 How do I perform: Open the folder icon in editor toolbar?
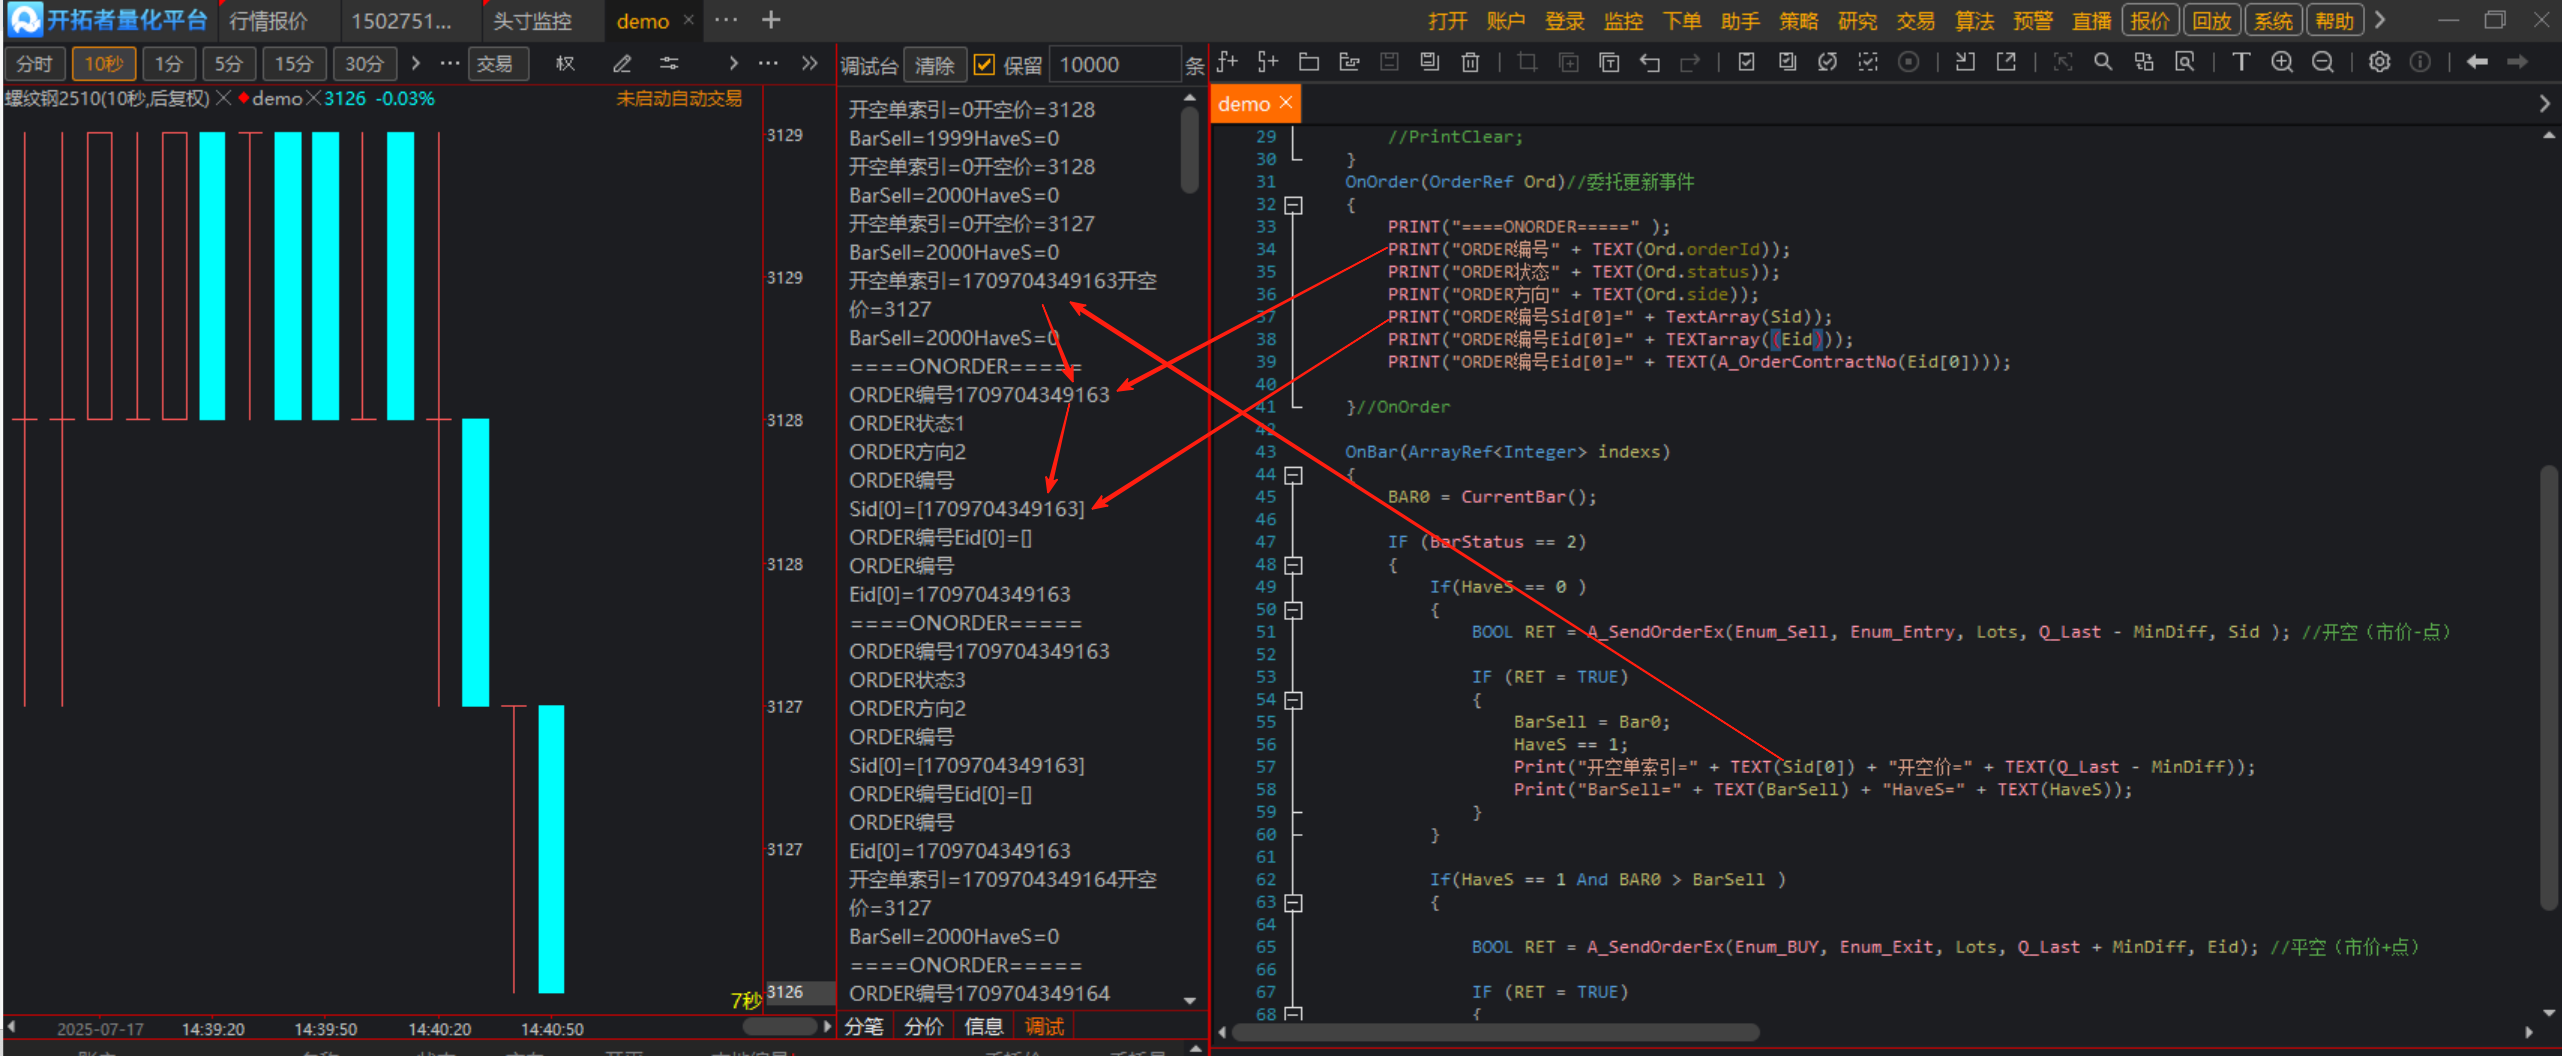point(1308,62)
